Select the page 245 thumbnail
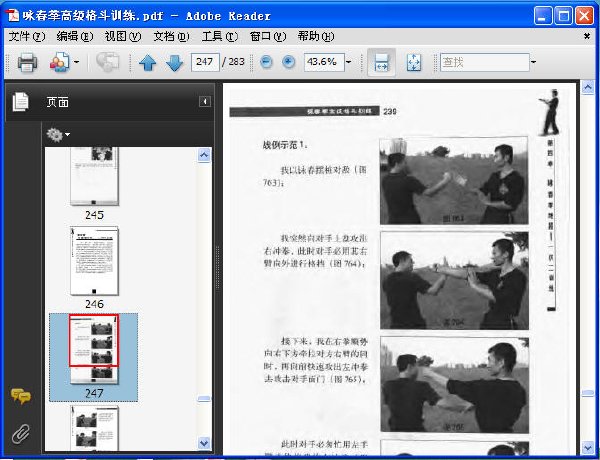The width and height of the screenshot is (600, 460). click(95, 176)
